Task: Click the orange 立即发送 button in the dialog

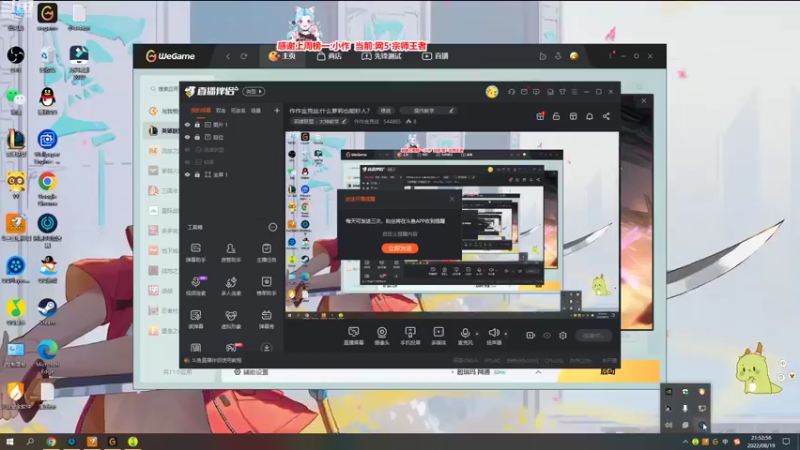Action: 400,248
